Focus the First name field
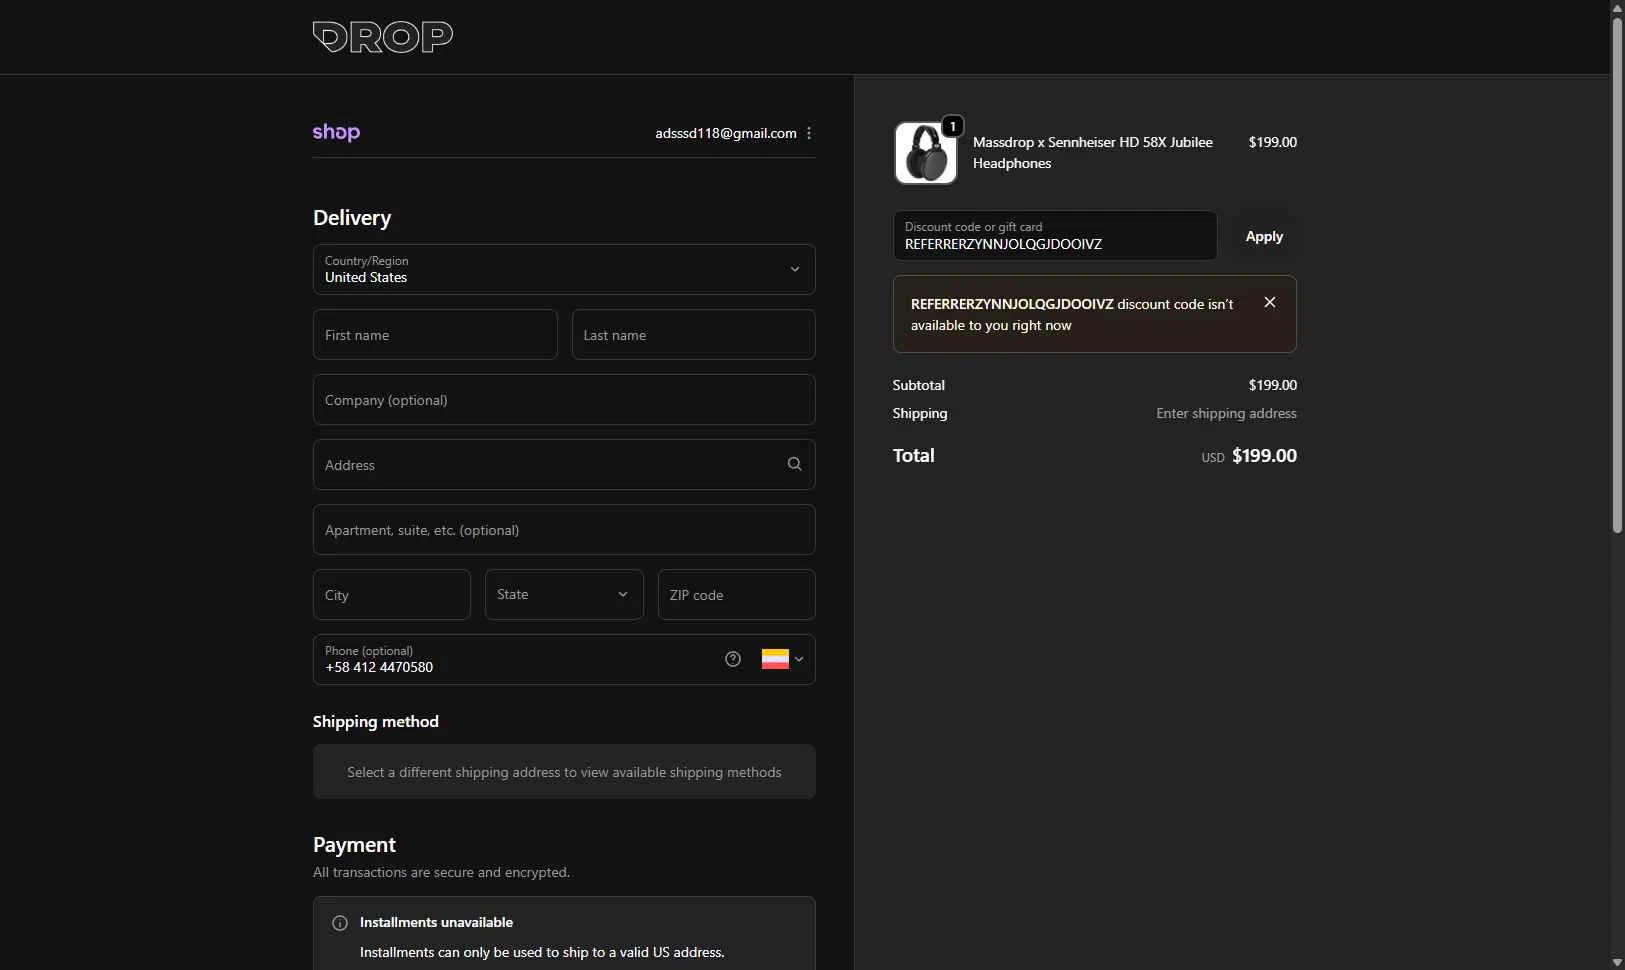Screen dimensions: 1625x970 pos(435,335)
